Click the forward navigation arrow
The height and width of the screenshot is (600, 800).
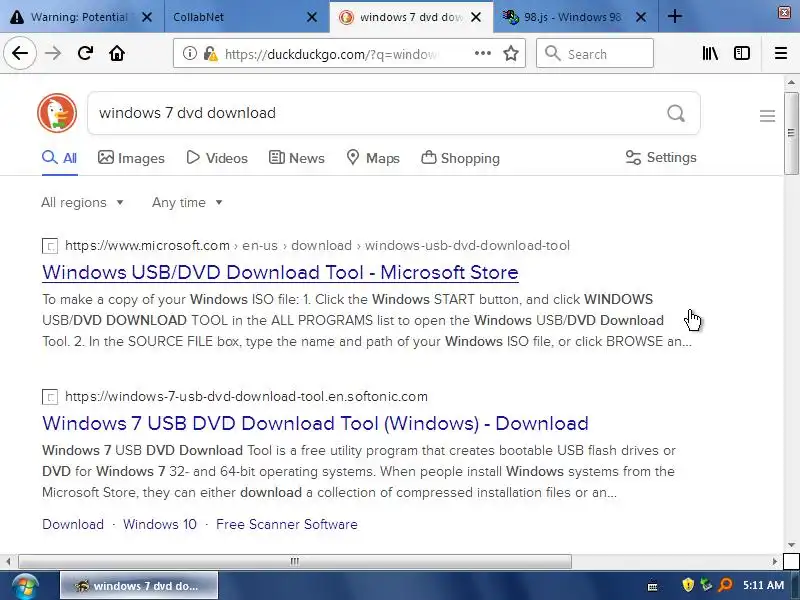(53, 53)
